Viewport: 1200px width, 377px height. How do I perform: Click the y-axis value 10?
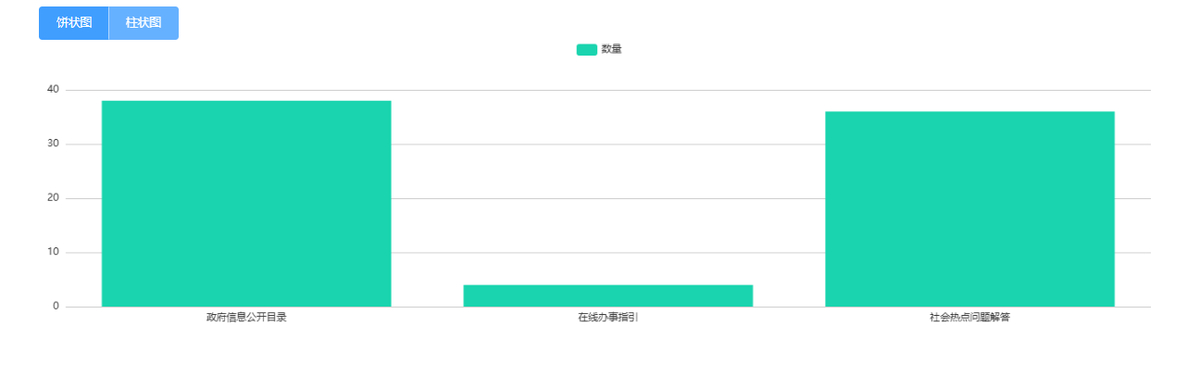click(53, 252)
